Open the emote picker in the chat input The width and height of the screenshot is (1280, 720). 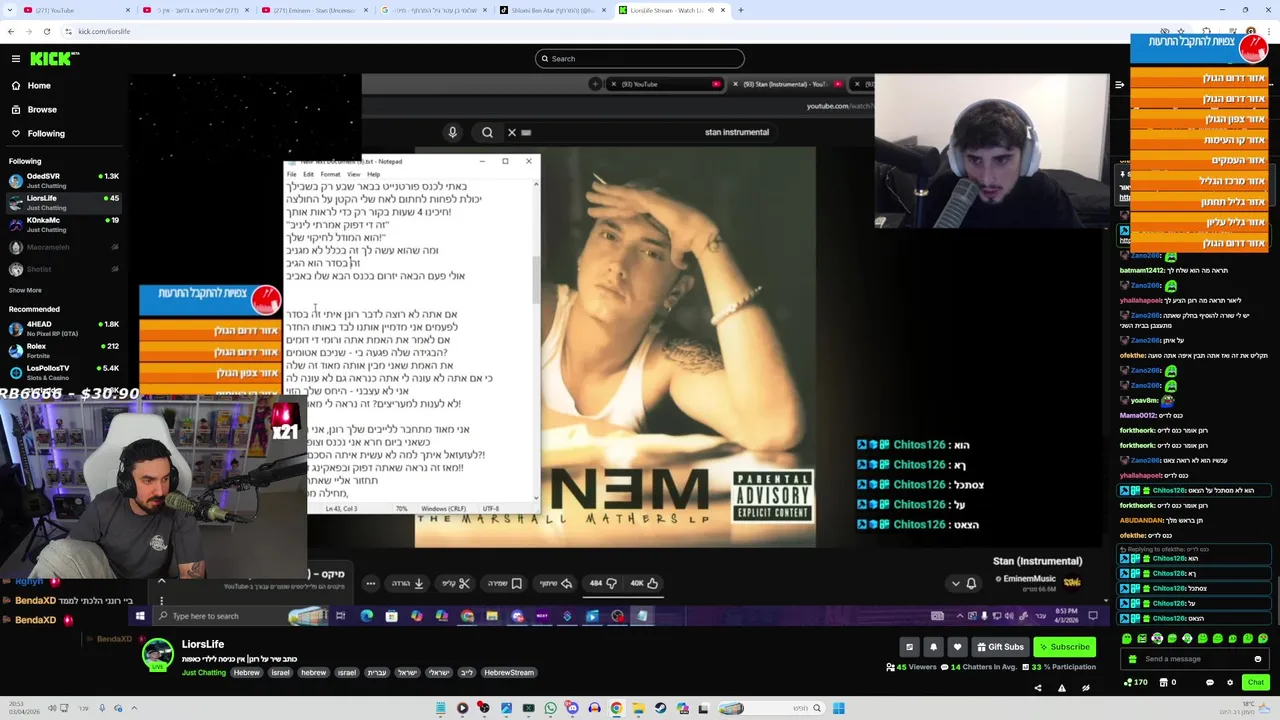point(1257,659)
